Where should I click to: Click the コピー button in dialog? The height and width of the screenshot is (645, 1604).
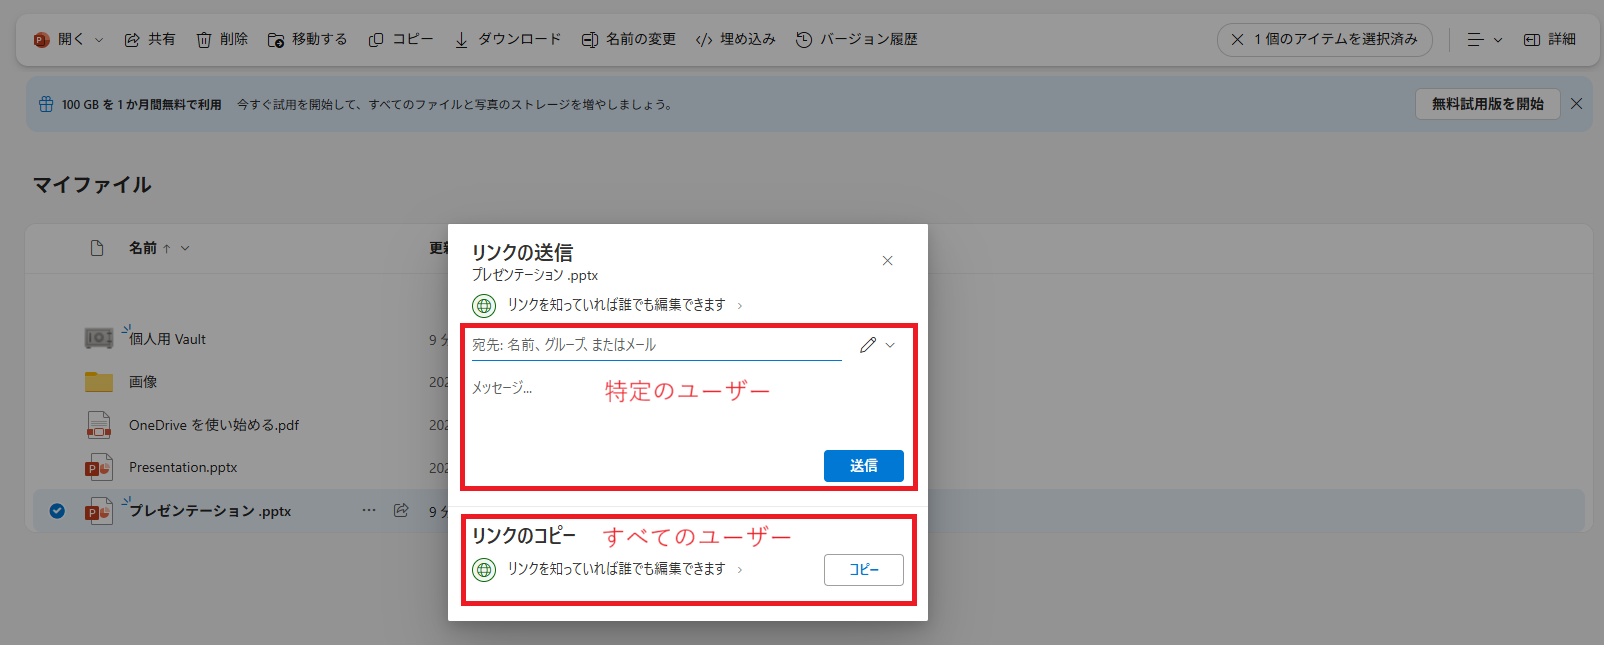(863, 569)
